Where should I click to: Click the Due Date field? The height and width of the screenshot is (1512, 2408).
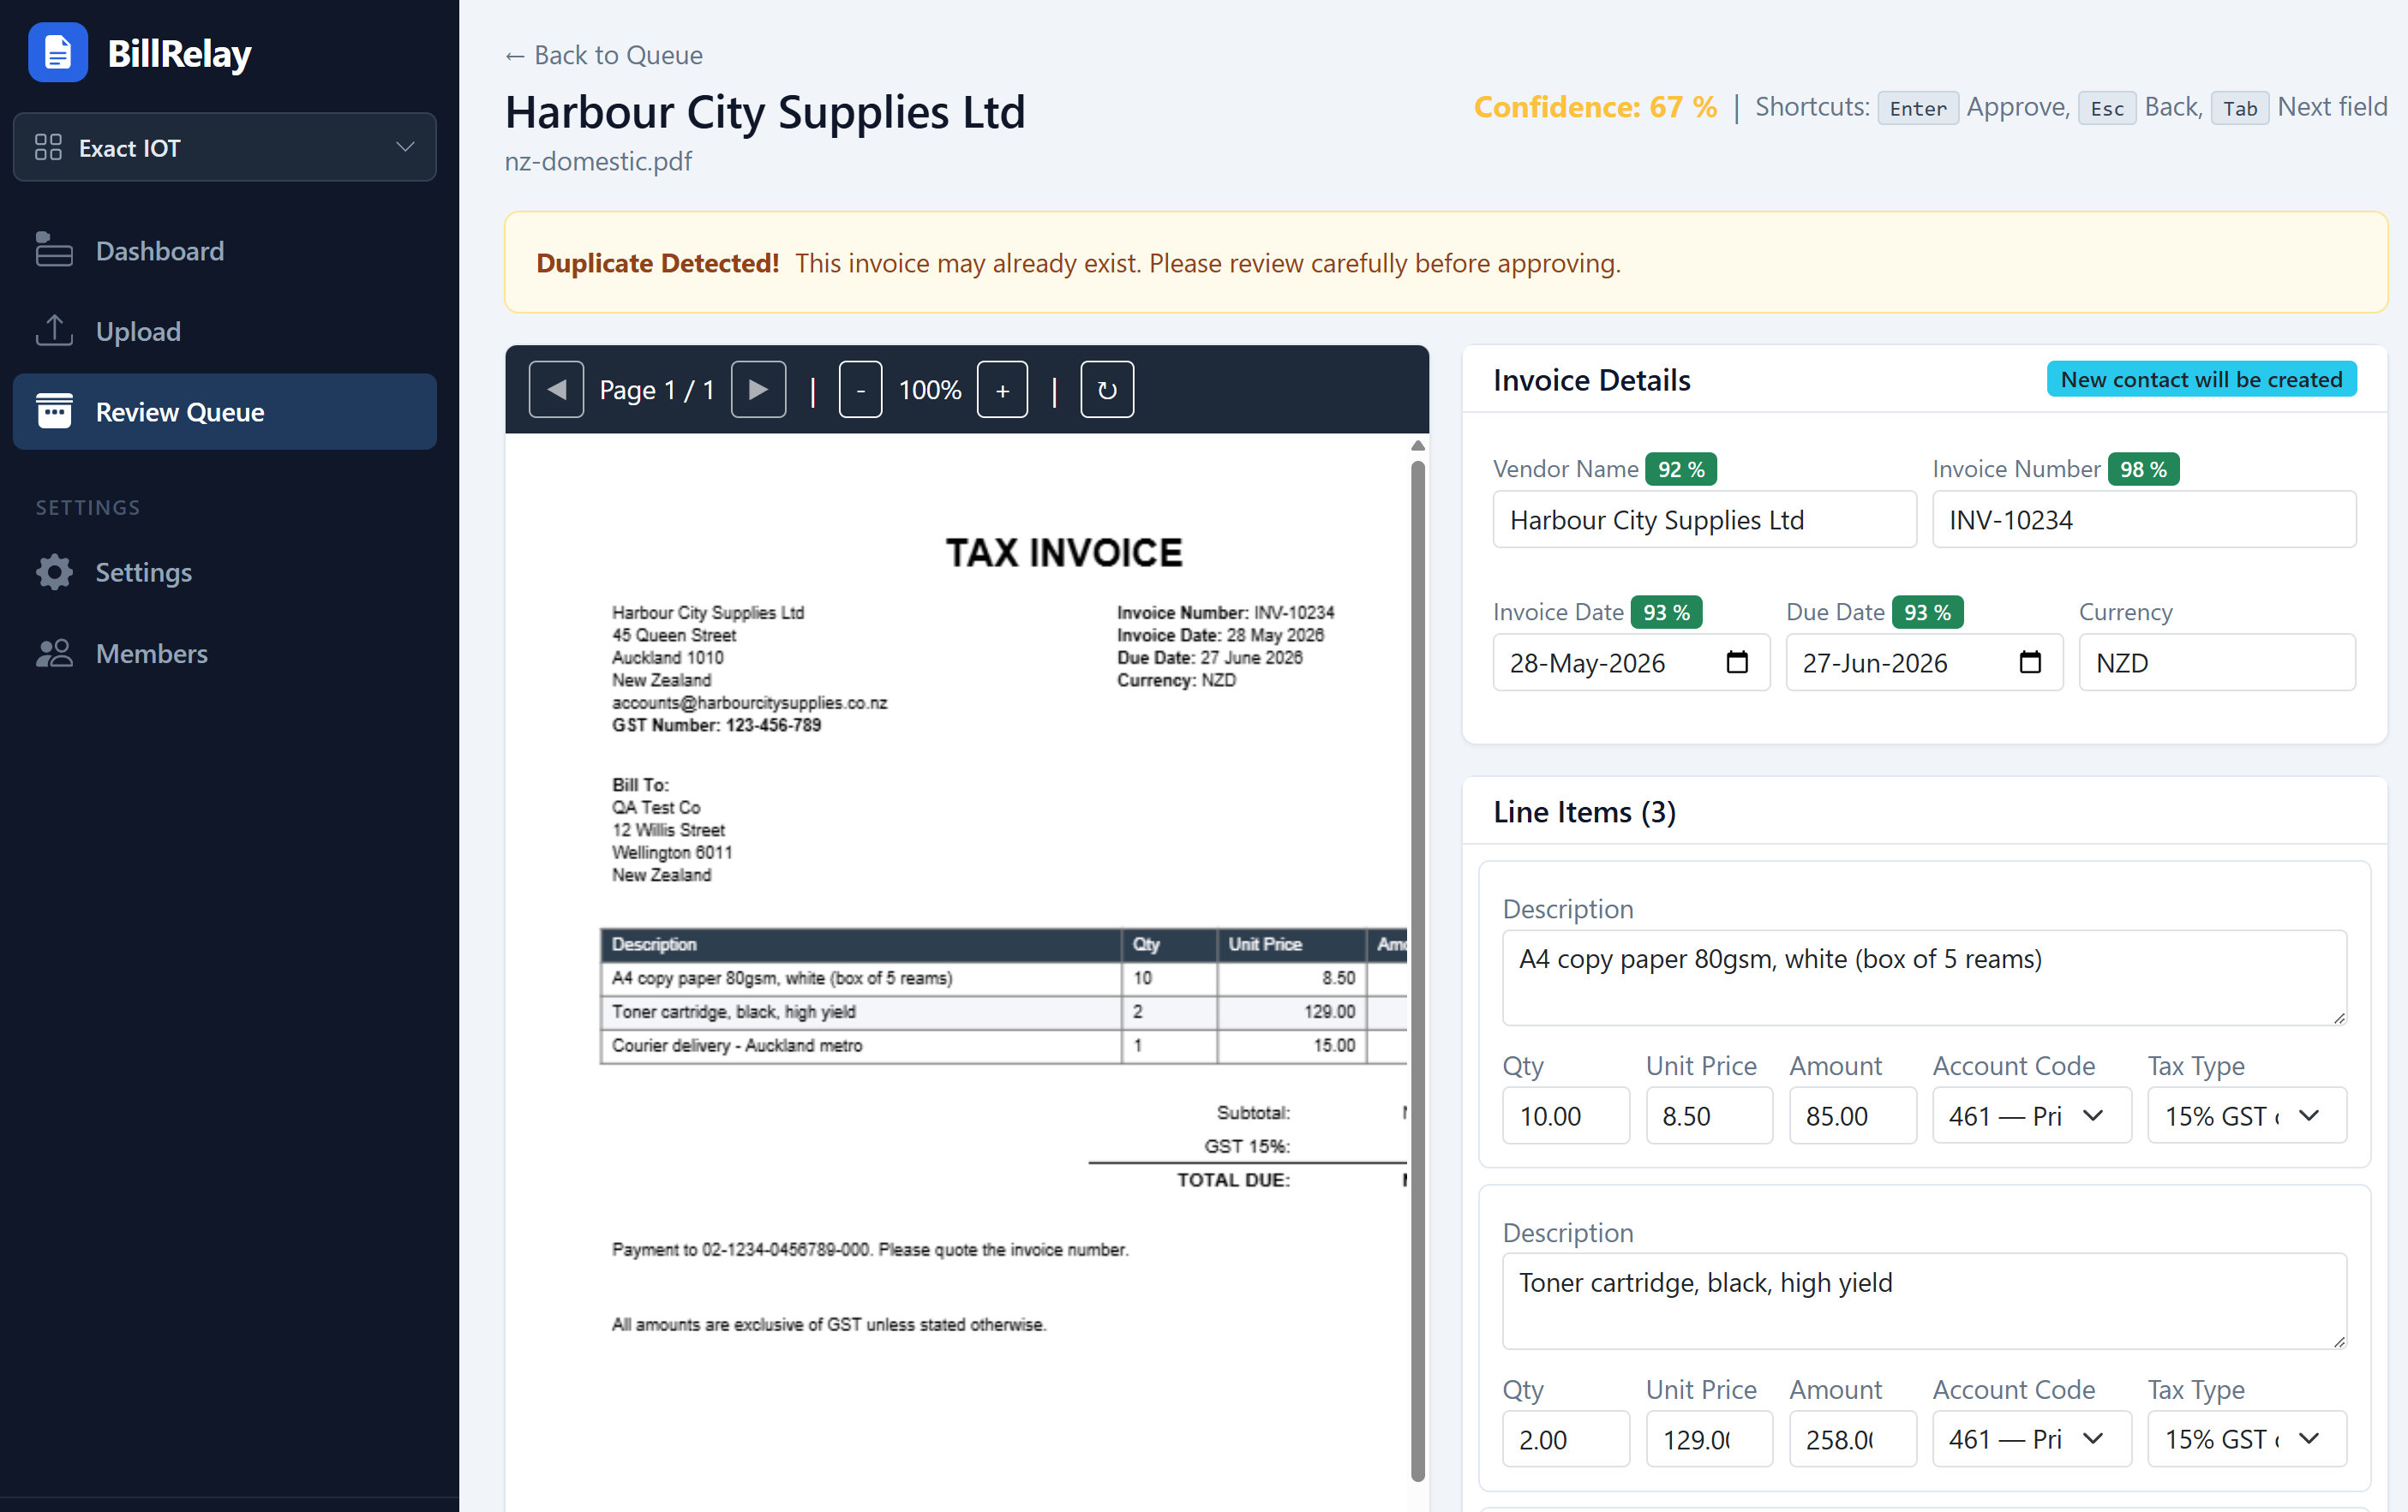pos(1924,662)
